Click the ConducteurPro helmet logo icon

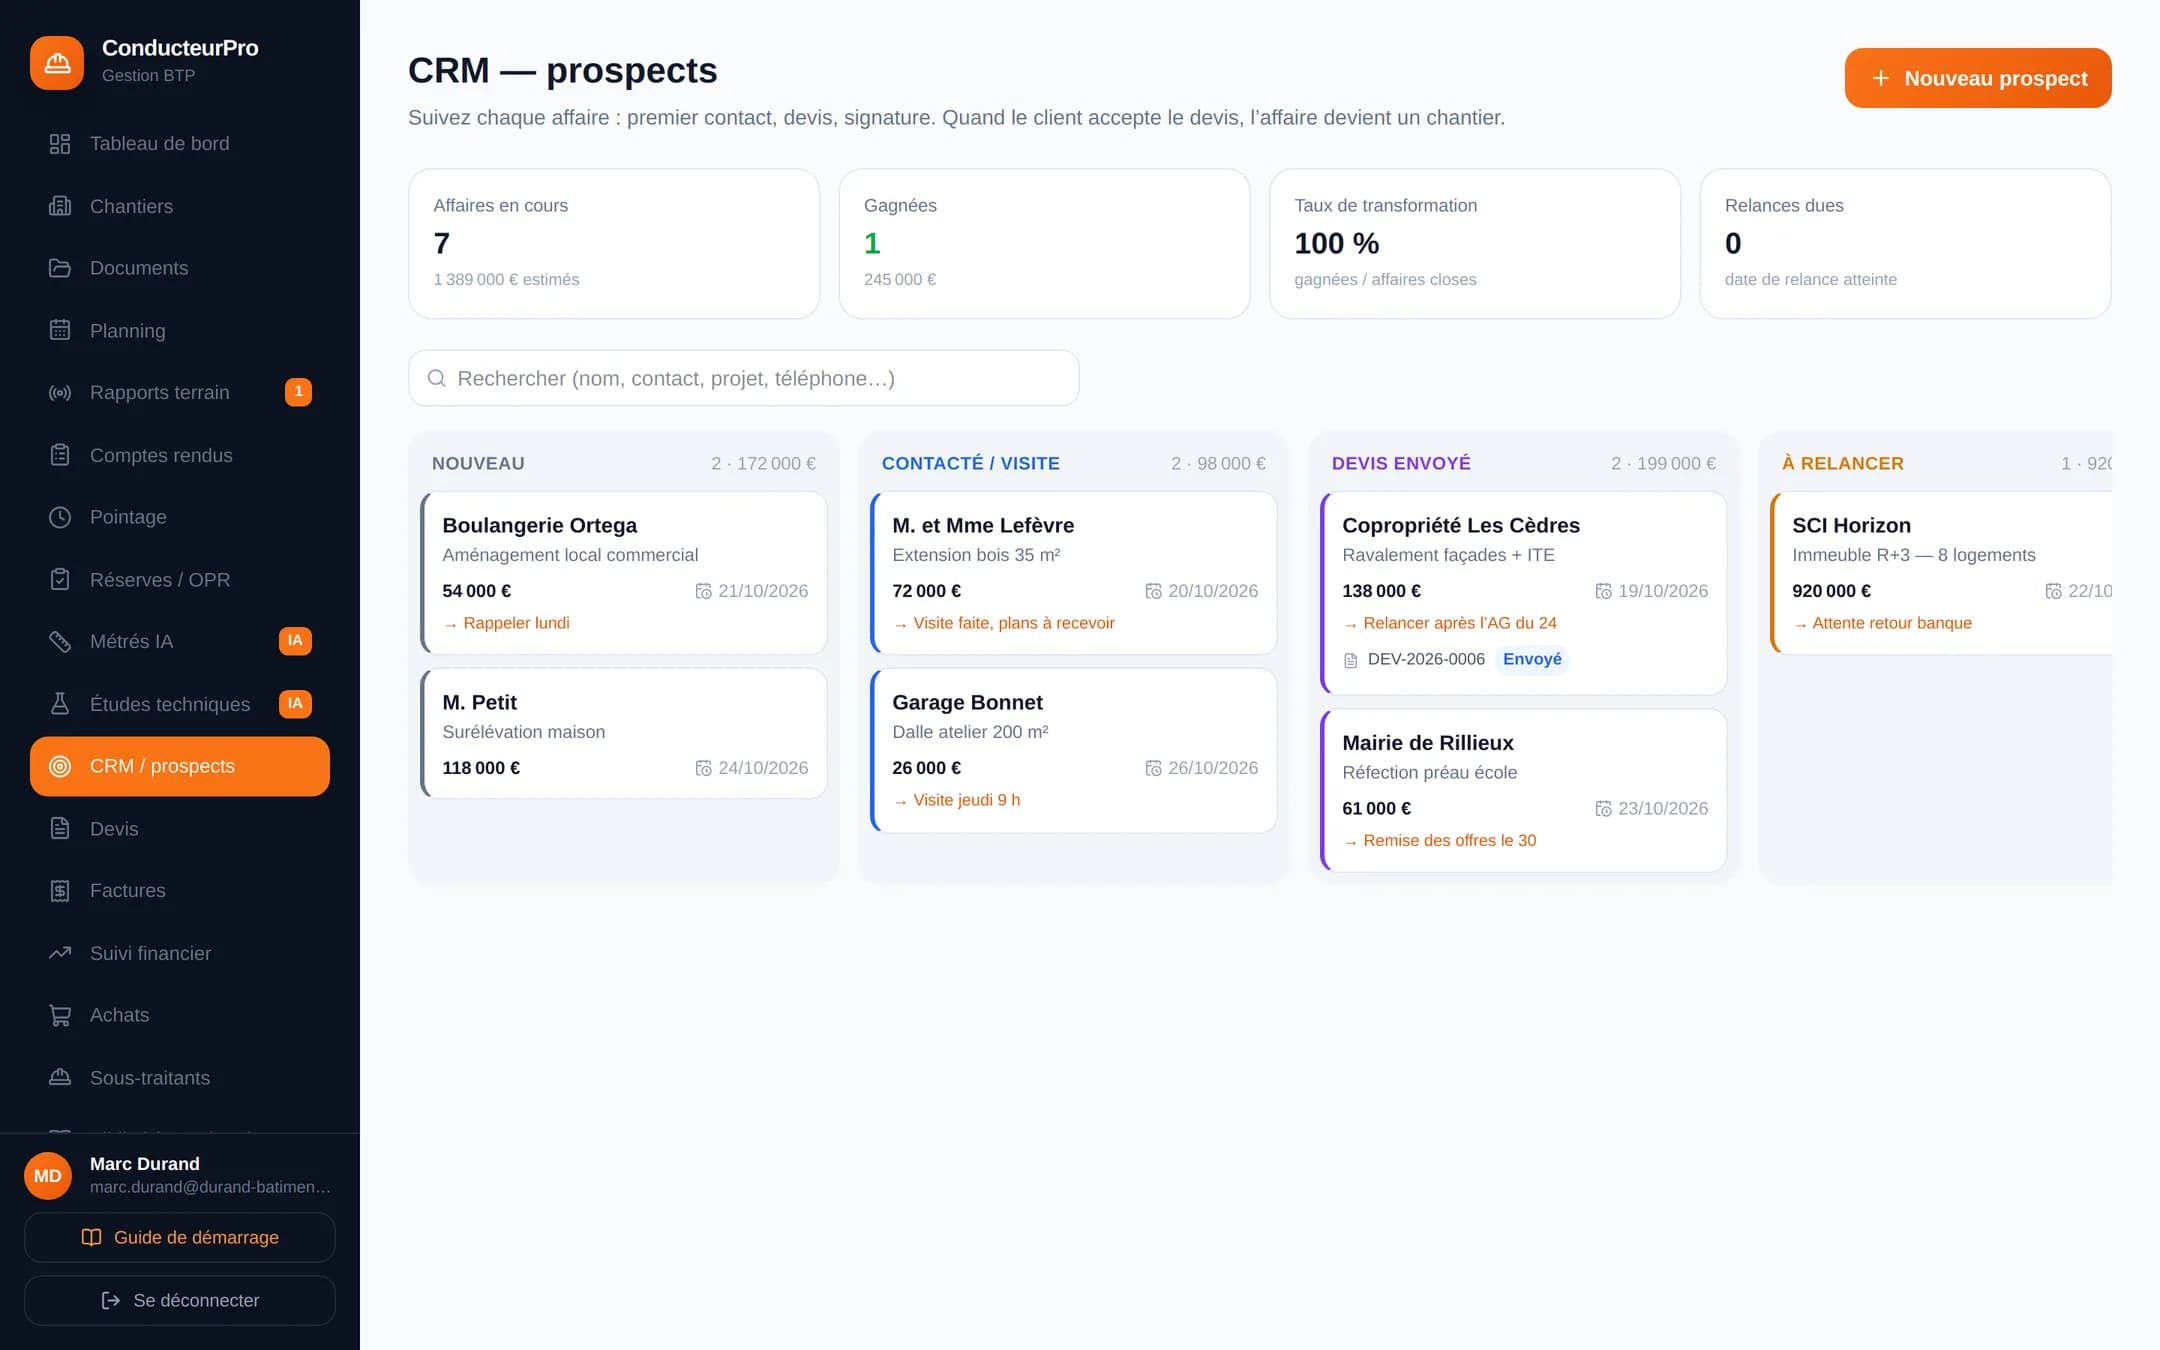tap(57, 62)
